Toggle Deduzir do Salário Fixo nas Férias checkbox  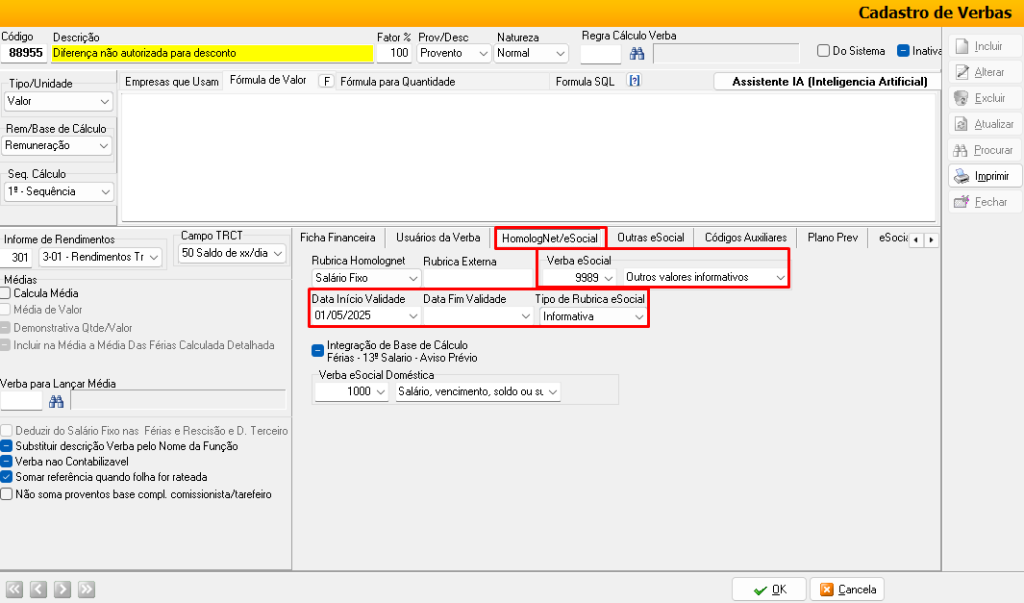pyautogui.click(x=7, y=431)
